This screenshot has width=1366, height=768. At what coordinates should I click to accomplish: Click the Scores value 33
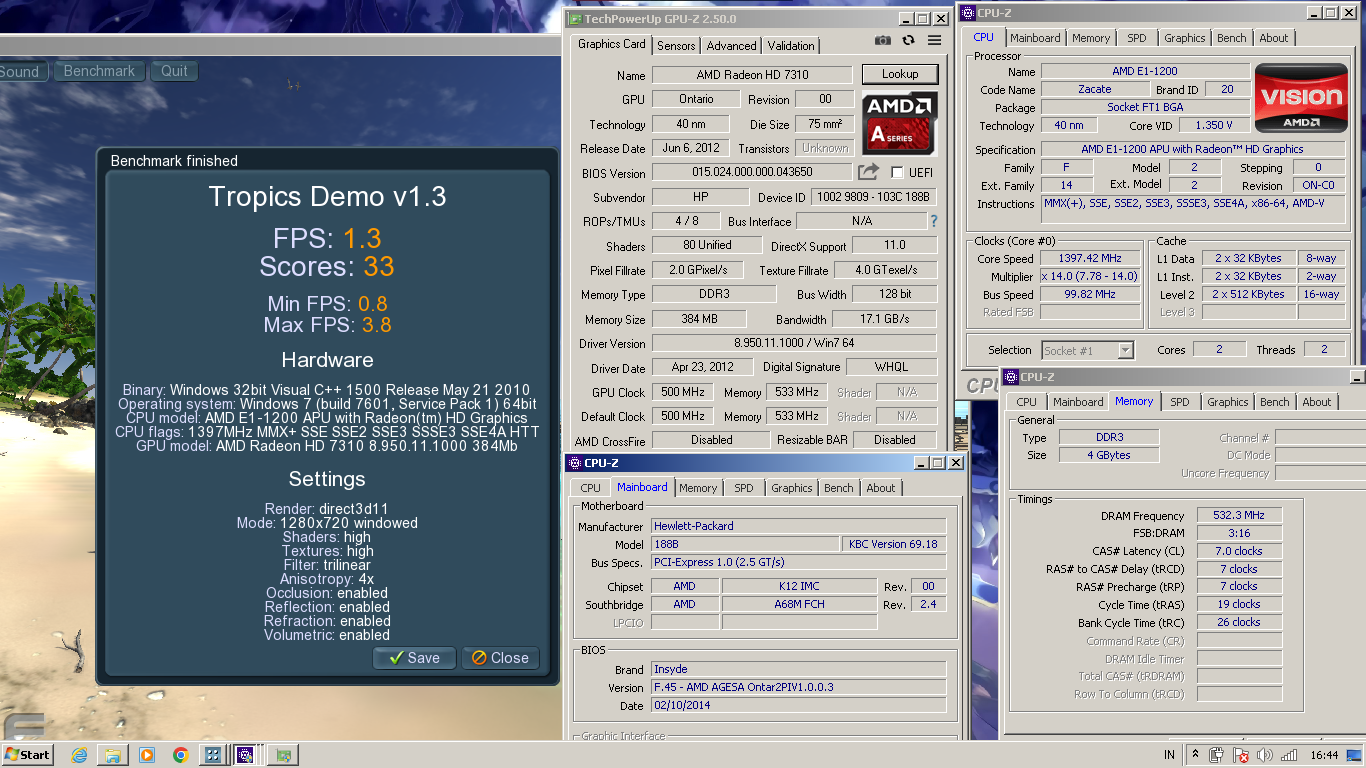pos(379,266)
